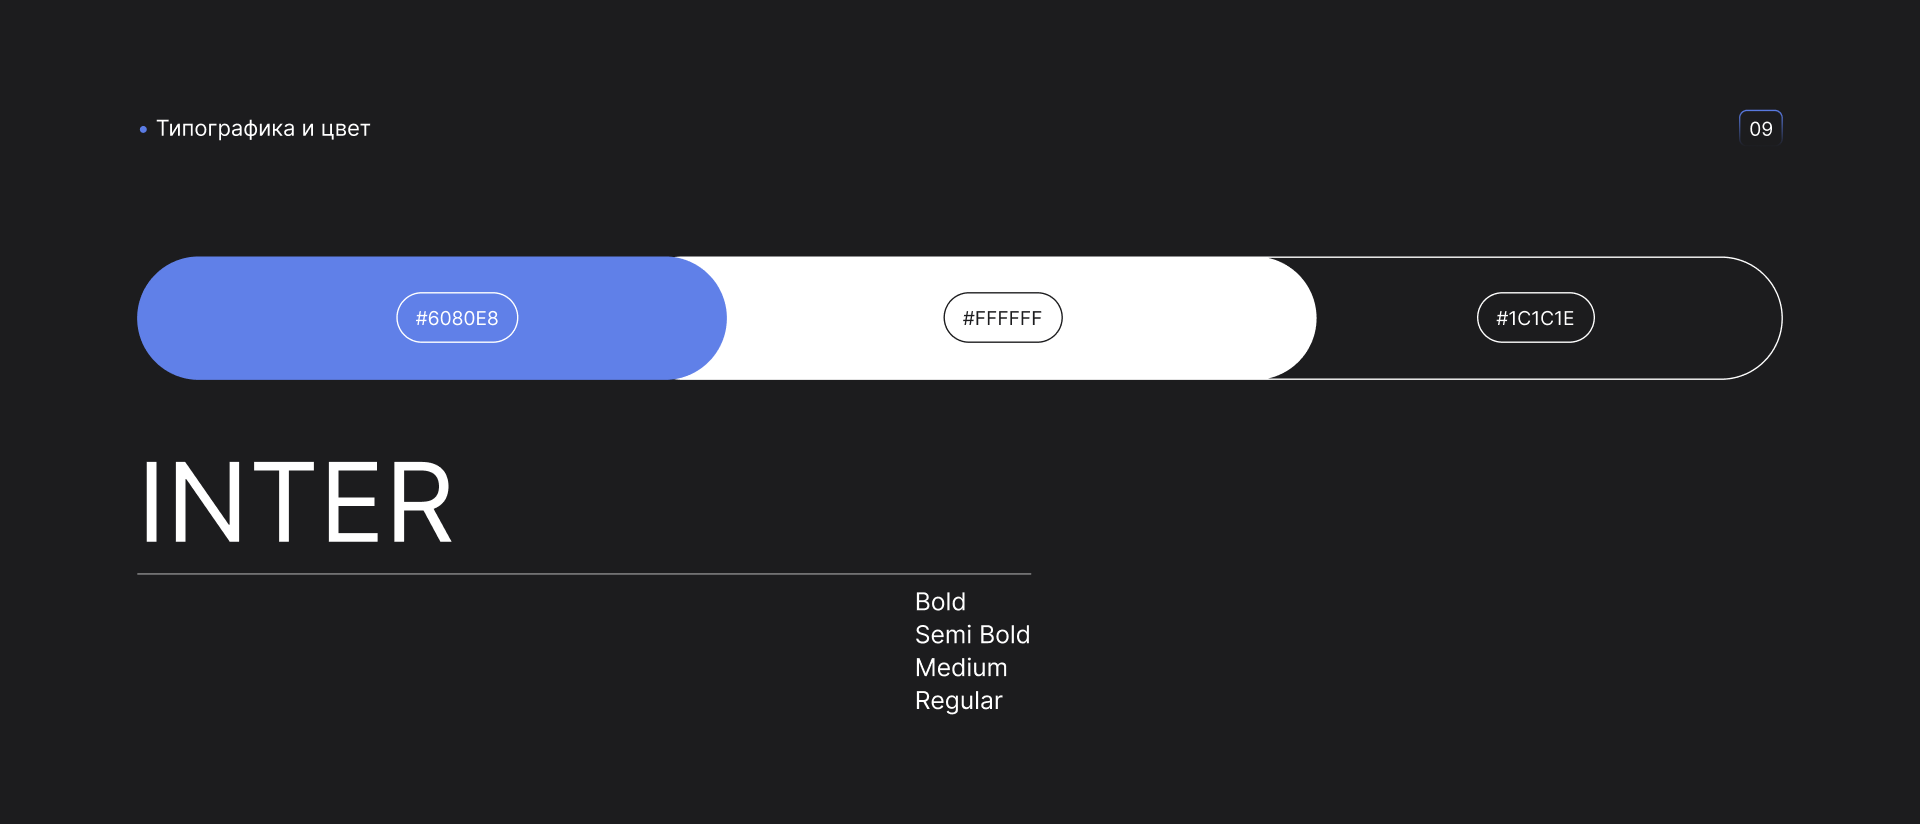Click the letter E in INTER
Image resolution: width=1920 pixels, height=824 pixels.
(x=352, y=503)
